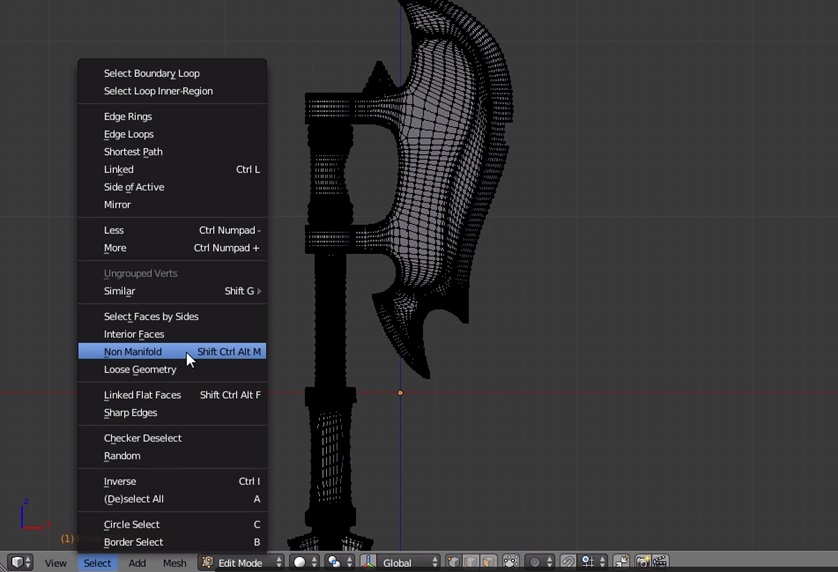Select Edge Rings menu entry
The image size is (838, 572).
pyautogui.click(x=172, y=117)
